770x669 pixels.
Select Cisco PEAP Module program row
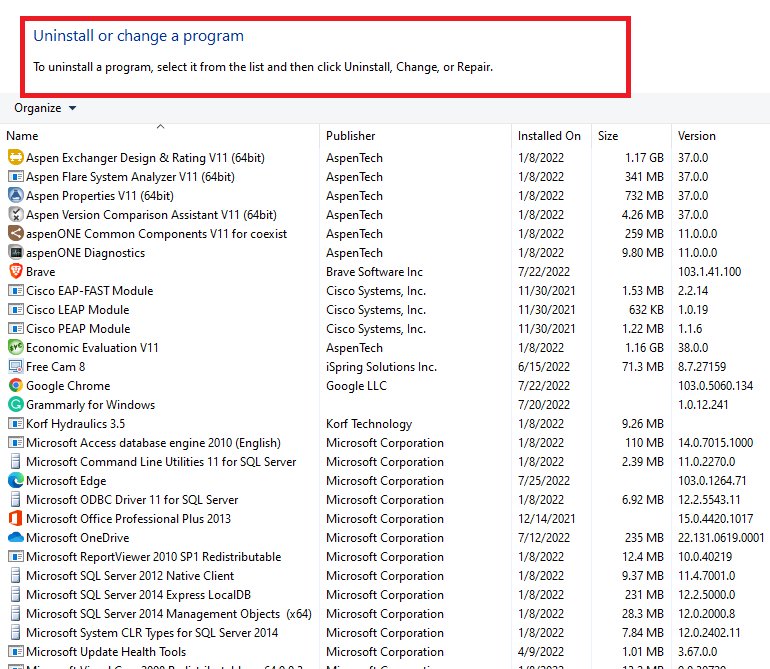78,329
